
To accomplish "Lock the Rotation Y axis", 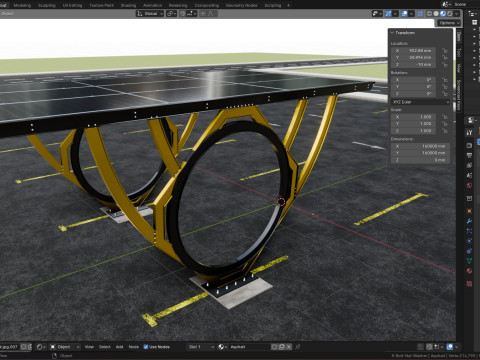I will point(444,87).
